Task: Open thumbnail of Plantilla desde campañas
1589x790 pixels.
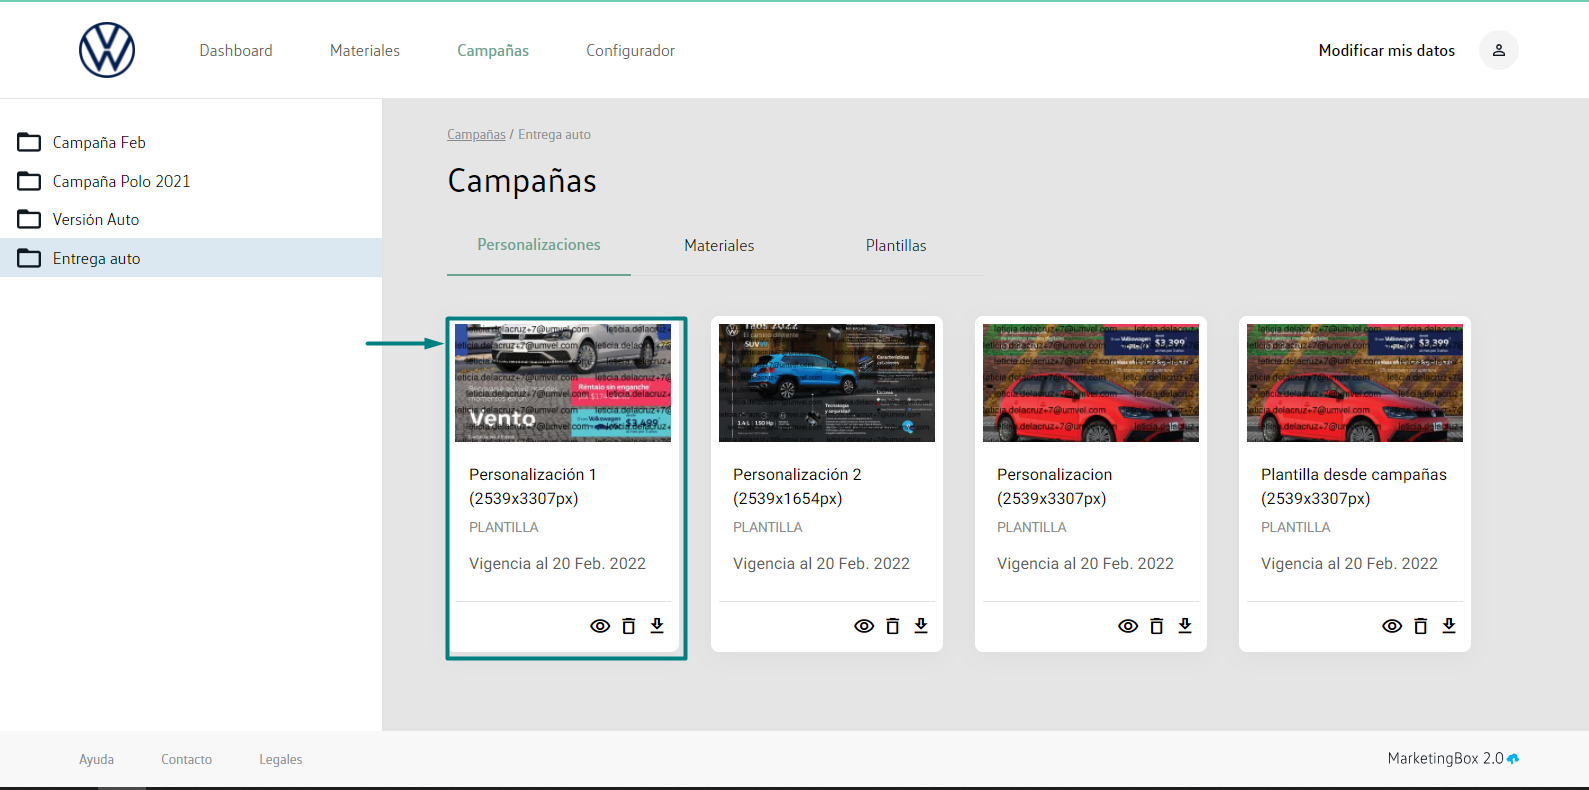Action: [x=1355, y=383]
